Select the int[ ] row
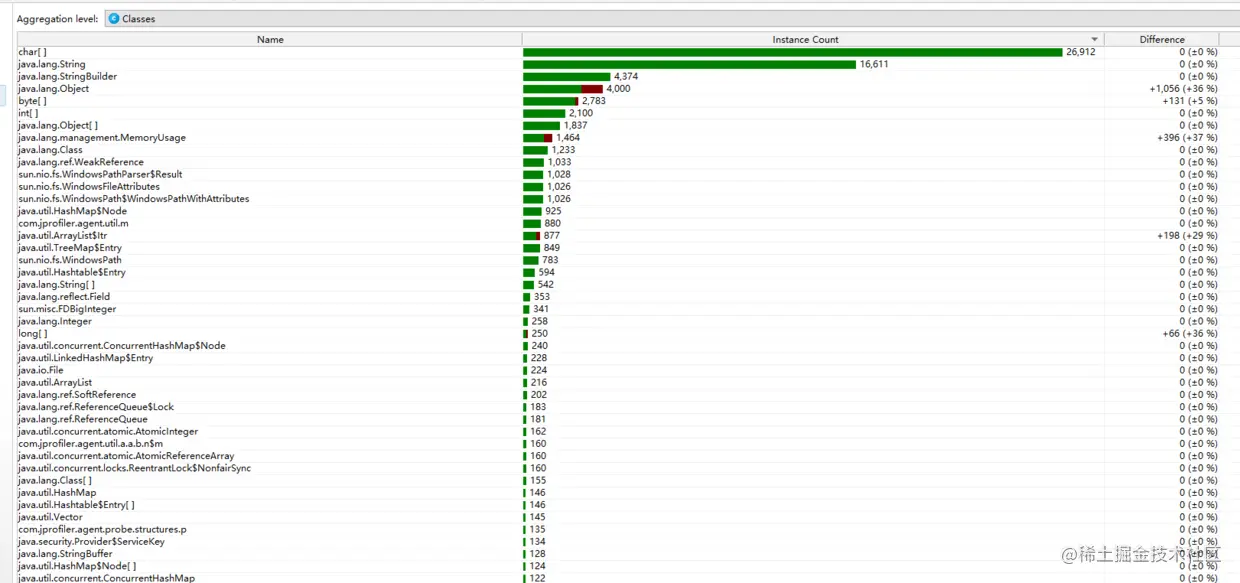The width and height of the screenshot is (1240, 583). click(618, 113)
